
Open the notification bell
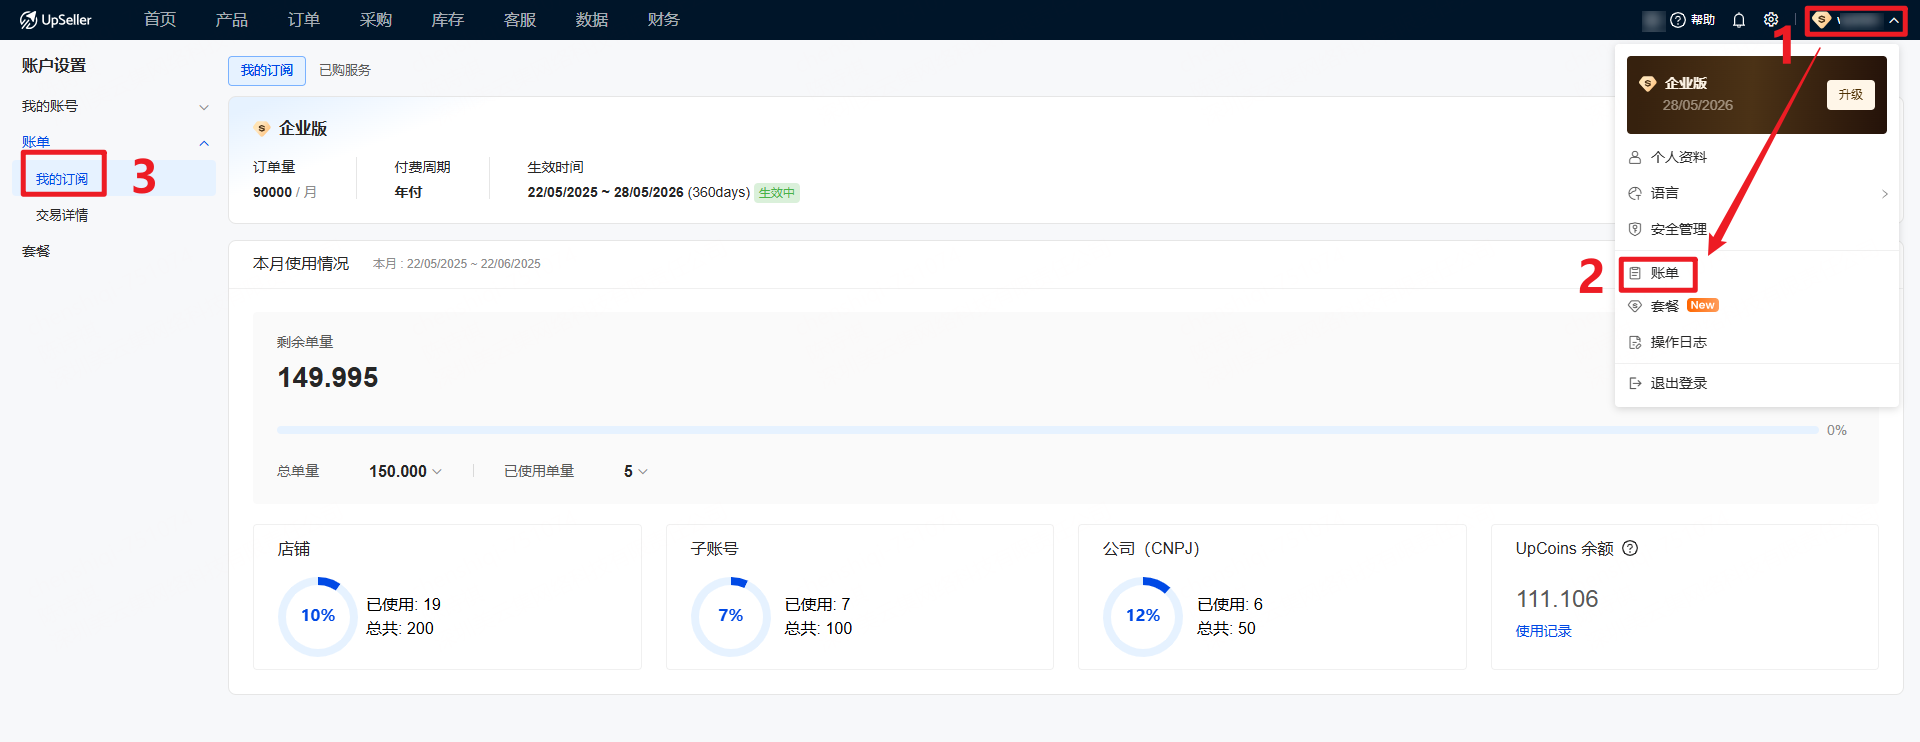(1739, 20)
